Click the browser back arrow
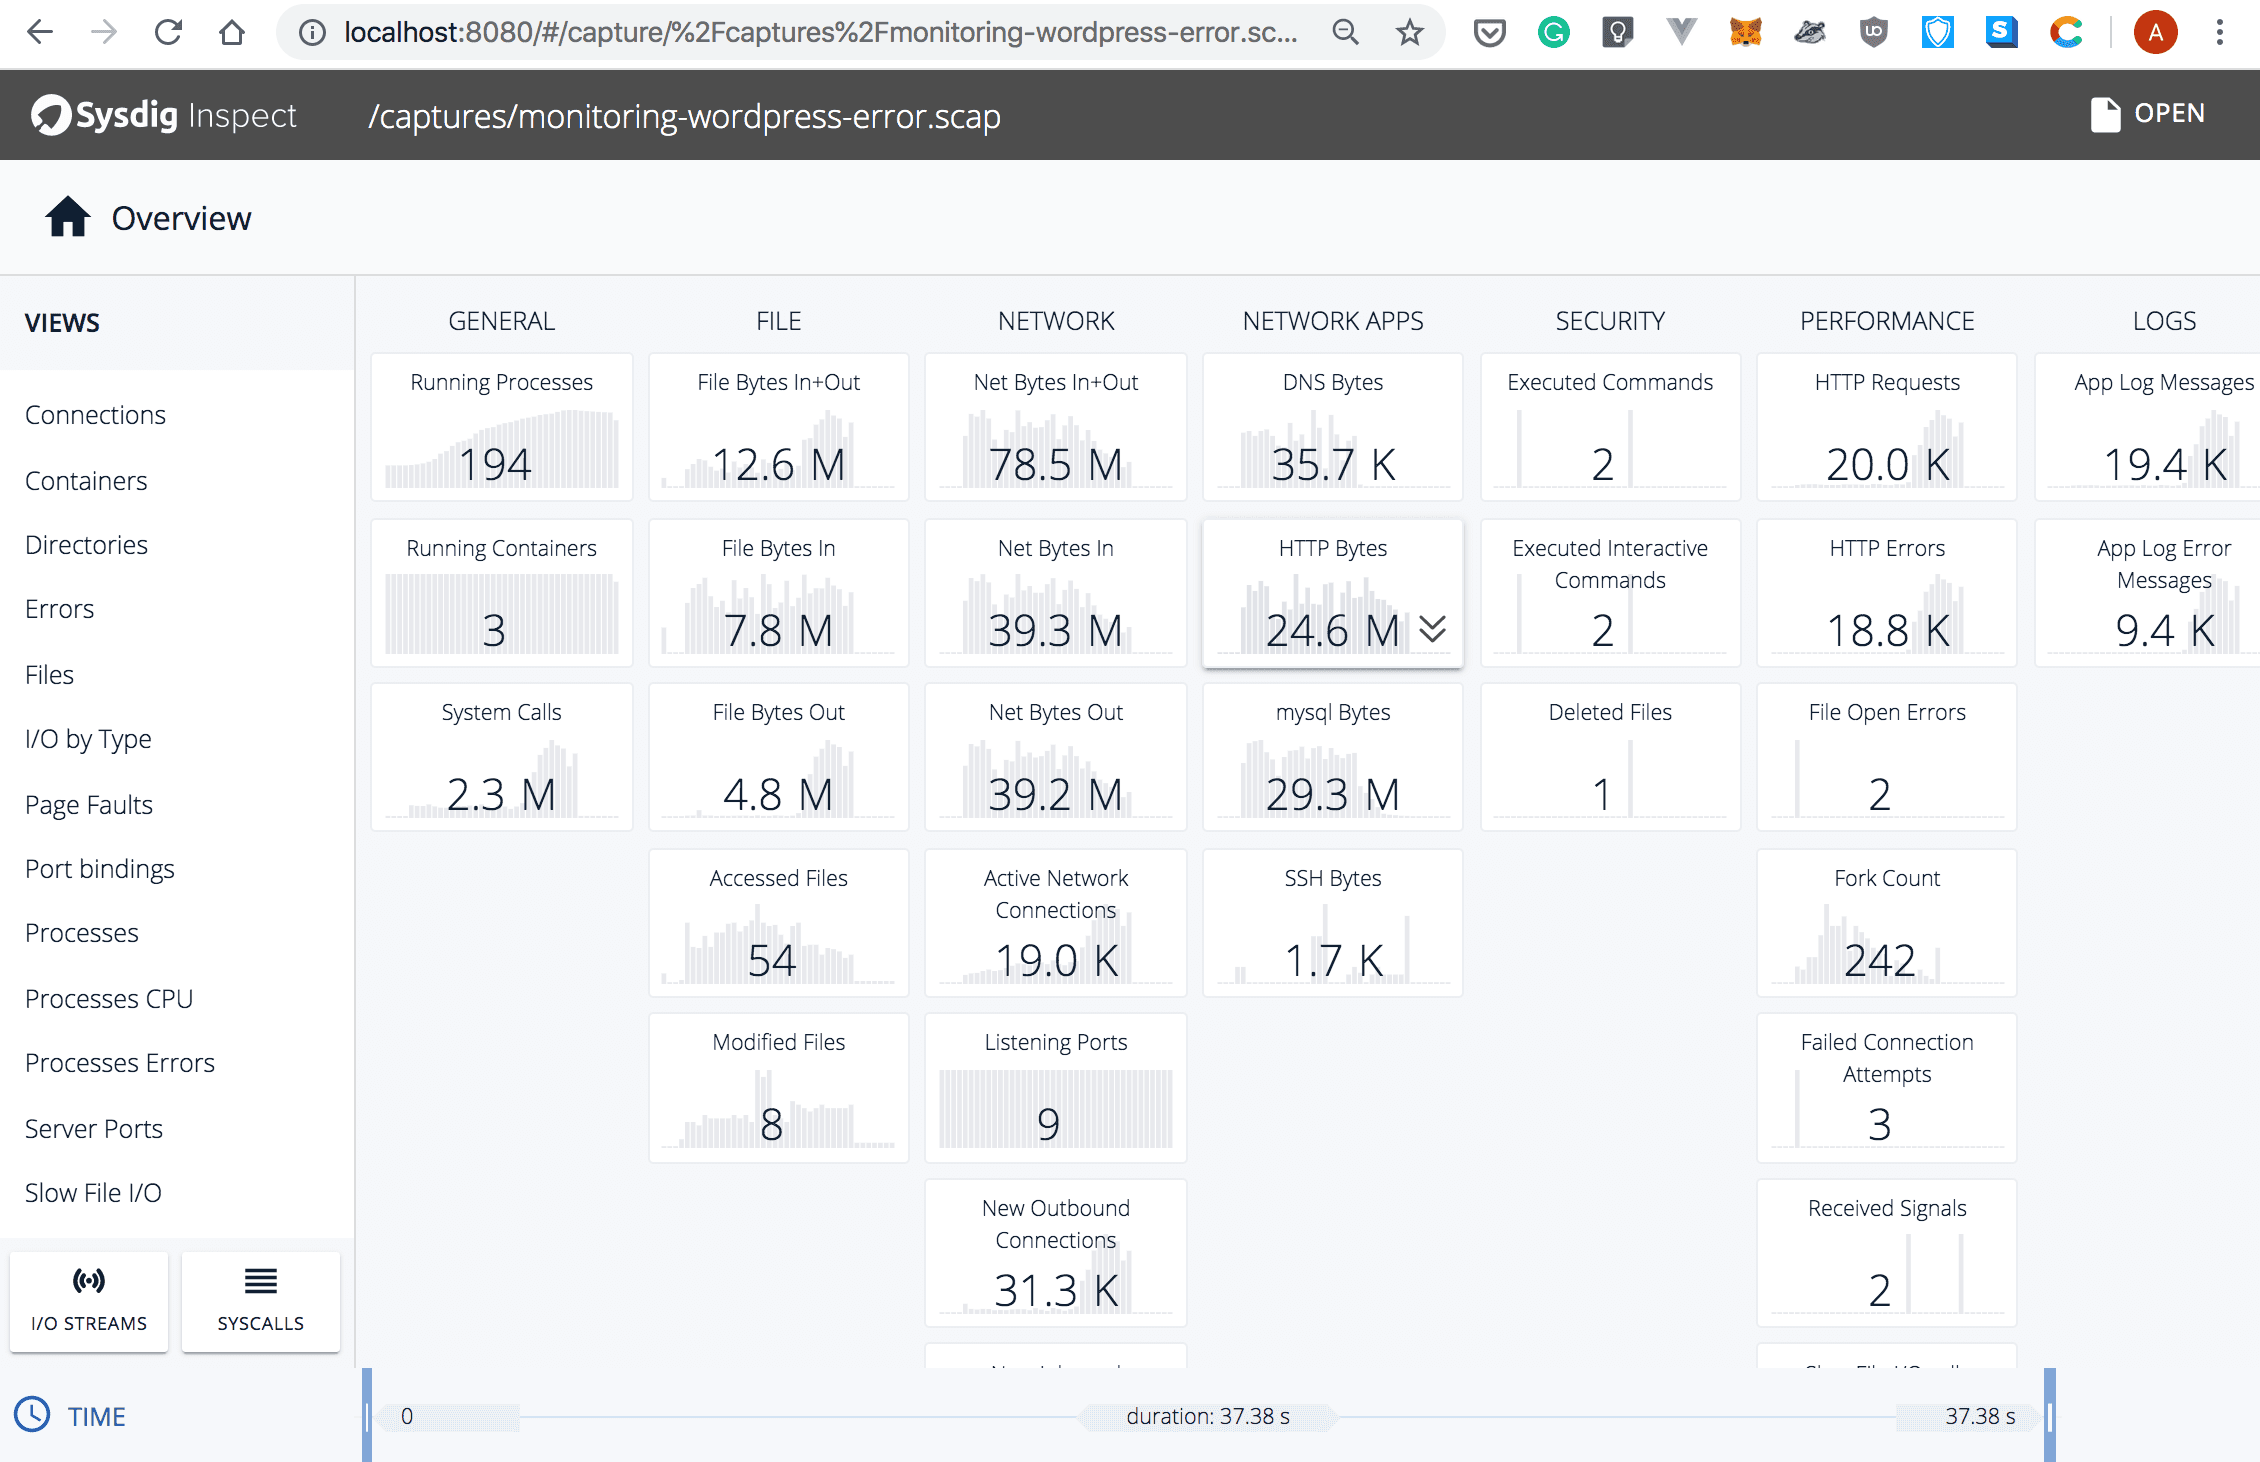The width and height of the screenshot is (2260, 1462). 40,33
